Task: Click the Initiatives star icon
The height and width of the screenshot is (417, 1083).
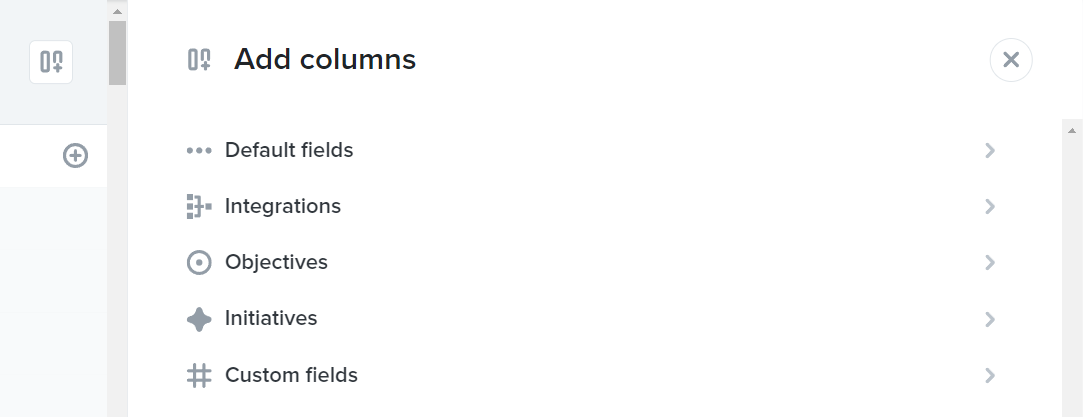Action: tap(199, 319)
